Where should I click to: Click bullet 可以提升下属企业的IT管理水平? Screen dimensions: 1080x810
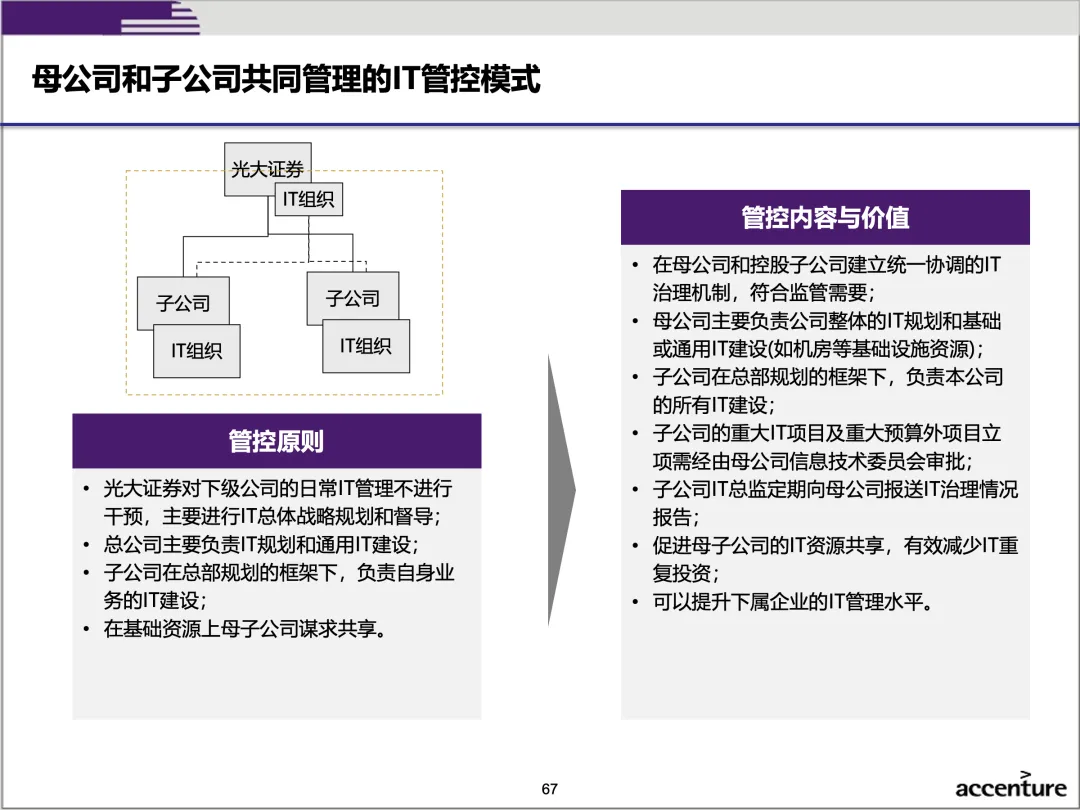(793, 602)
